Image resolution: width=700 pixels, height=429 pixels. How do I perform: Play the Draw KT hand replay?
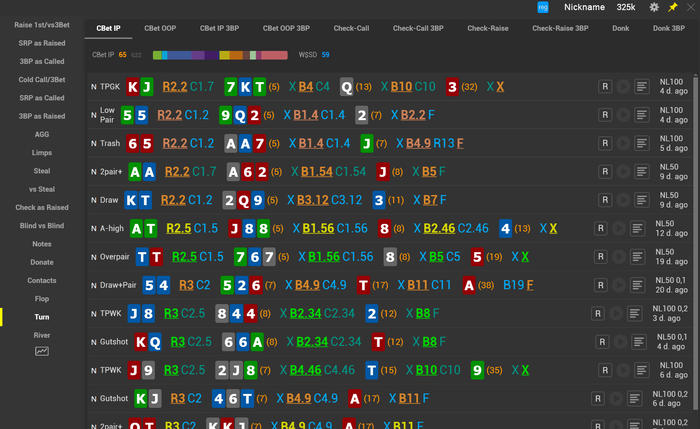(623, 200)
